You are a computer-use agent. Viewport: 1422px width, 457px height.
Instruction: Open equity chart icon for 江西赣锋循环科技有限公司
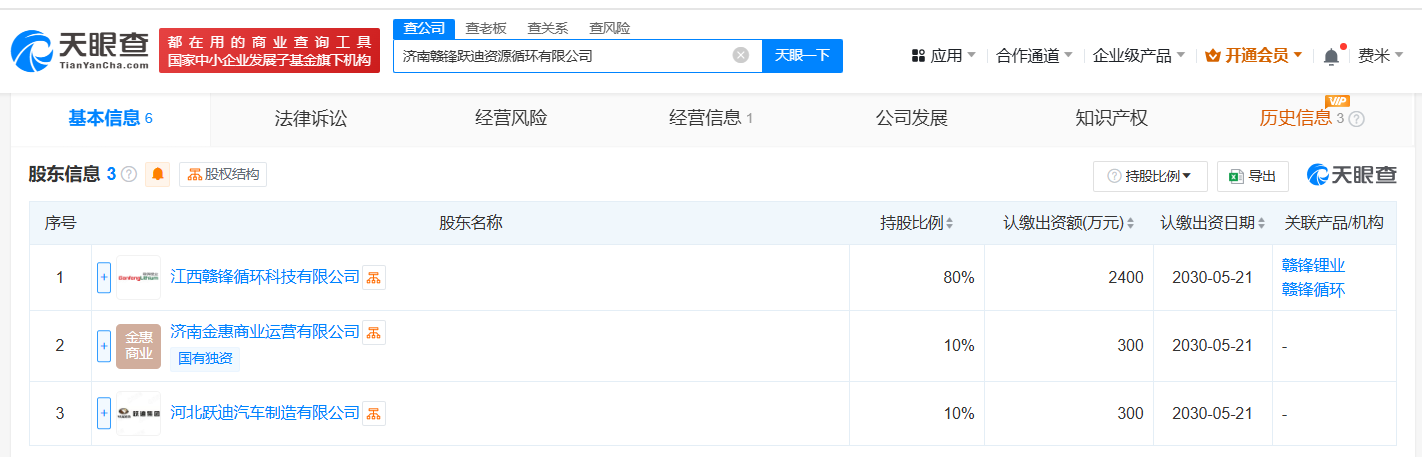(373, 278)
